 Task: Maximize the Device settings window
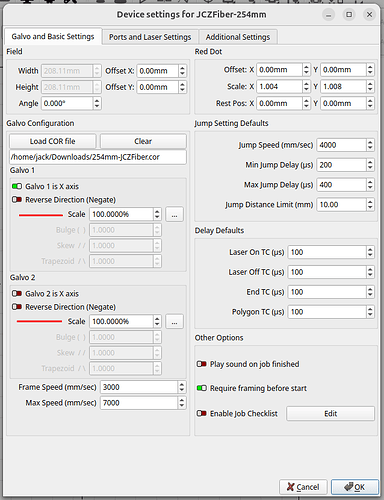point(349,15)
